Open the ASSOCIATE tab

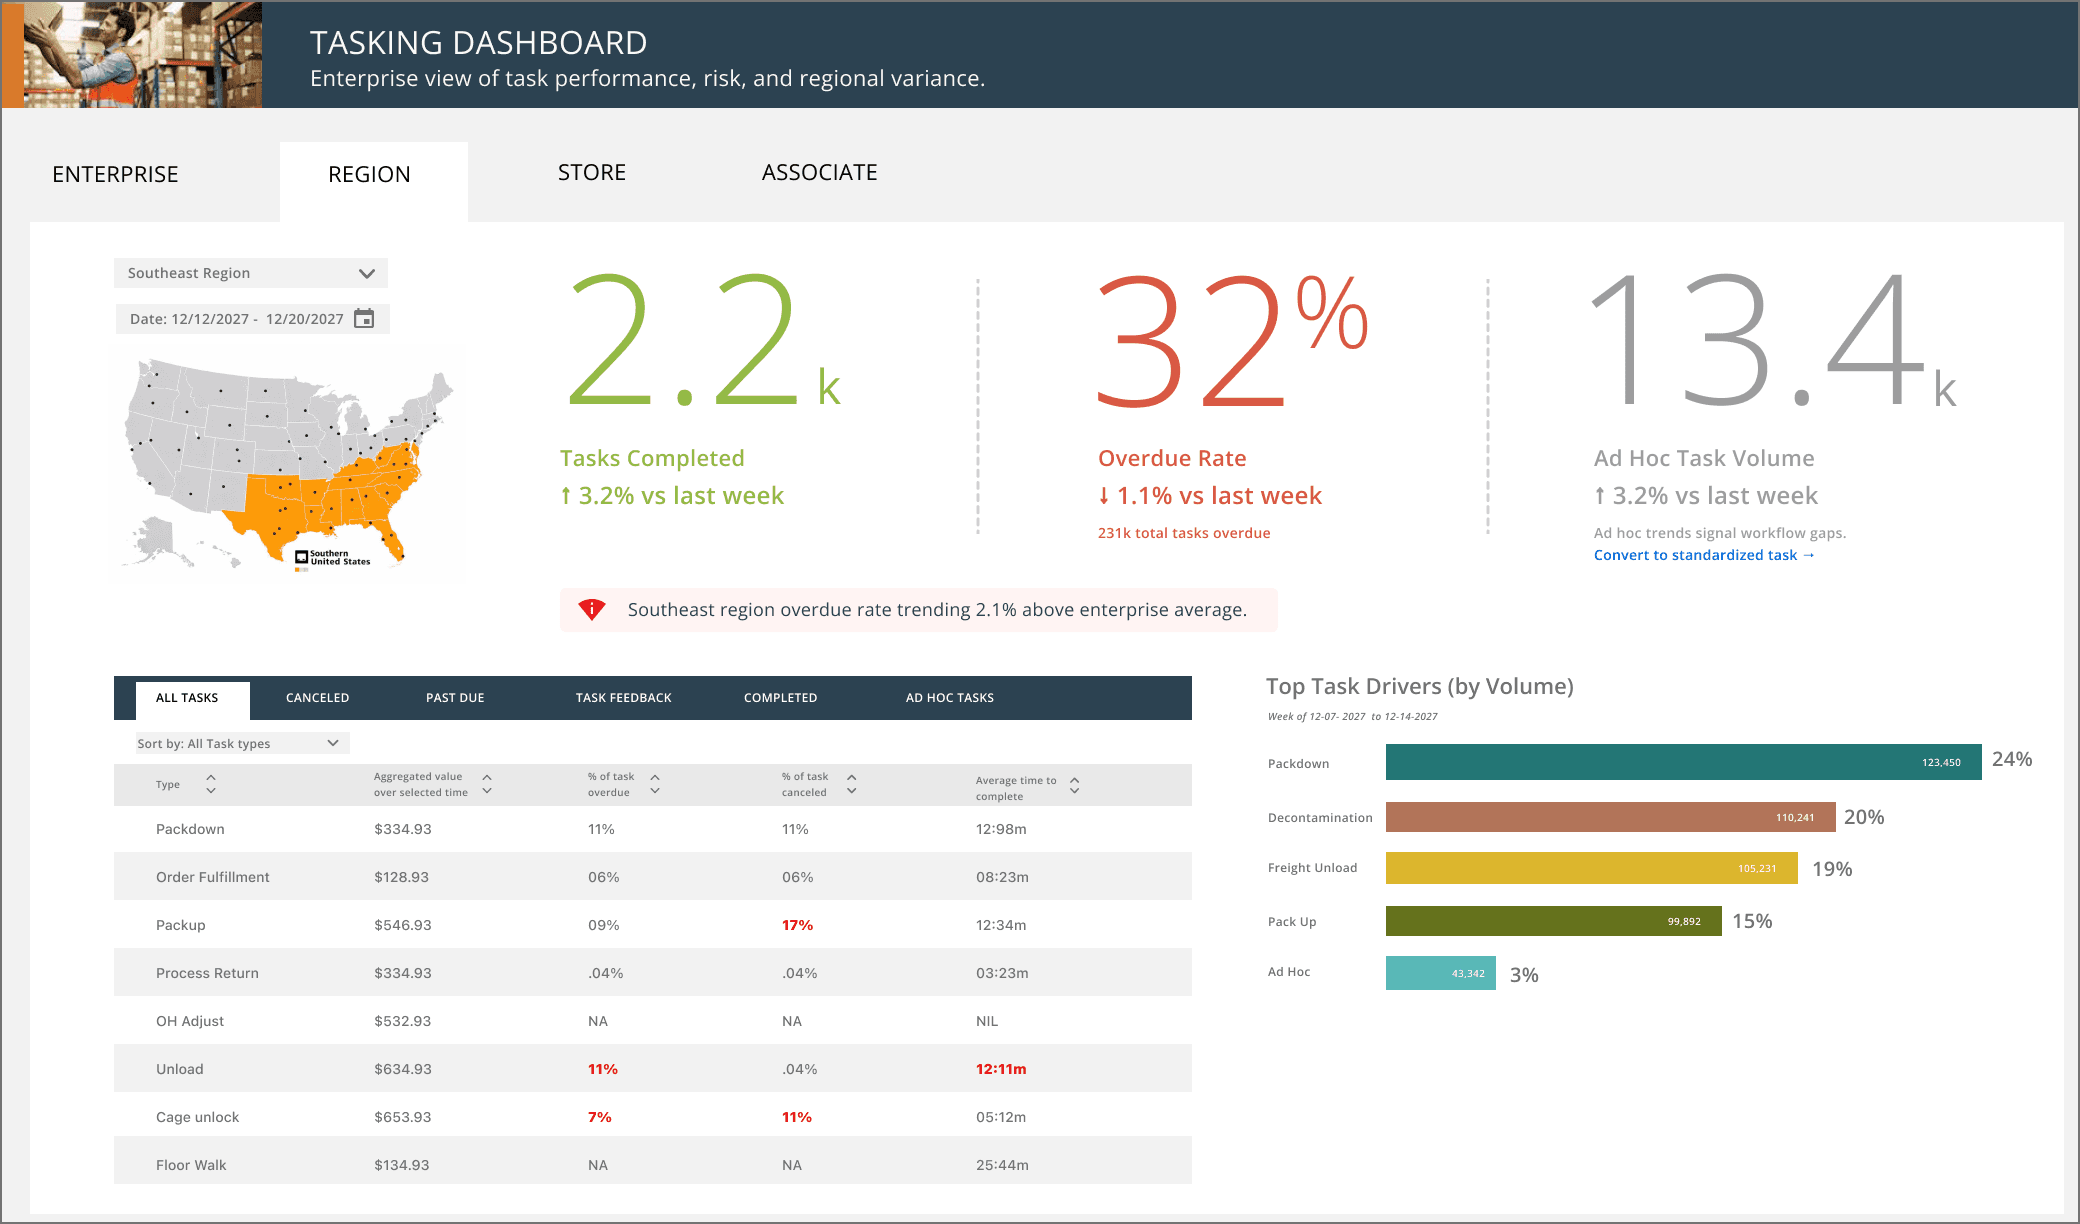point(819,172)
